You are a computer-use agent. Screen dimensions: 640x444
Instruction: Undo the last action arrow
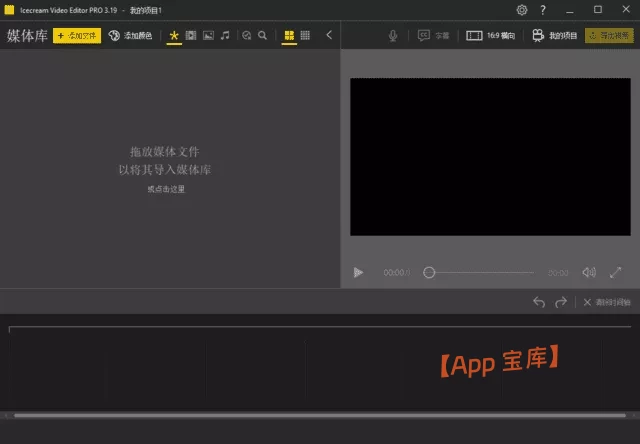point(539,302)
